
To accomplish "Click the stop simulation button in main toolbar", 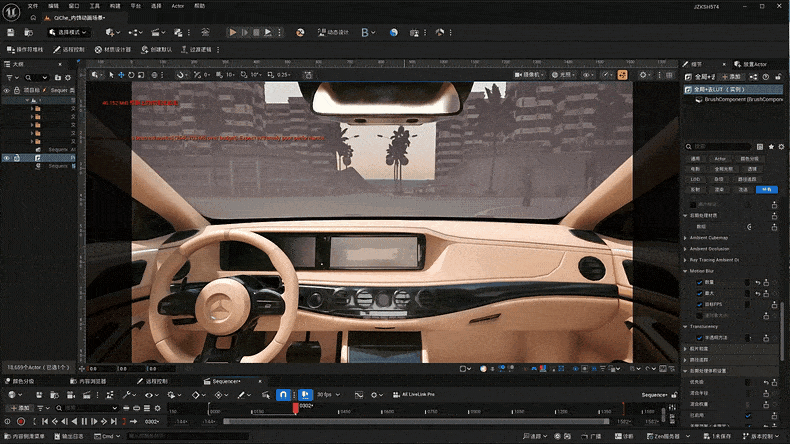I will click(x=256, y=32).
